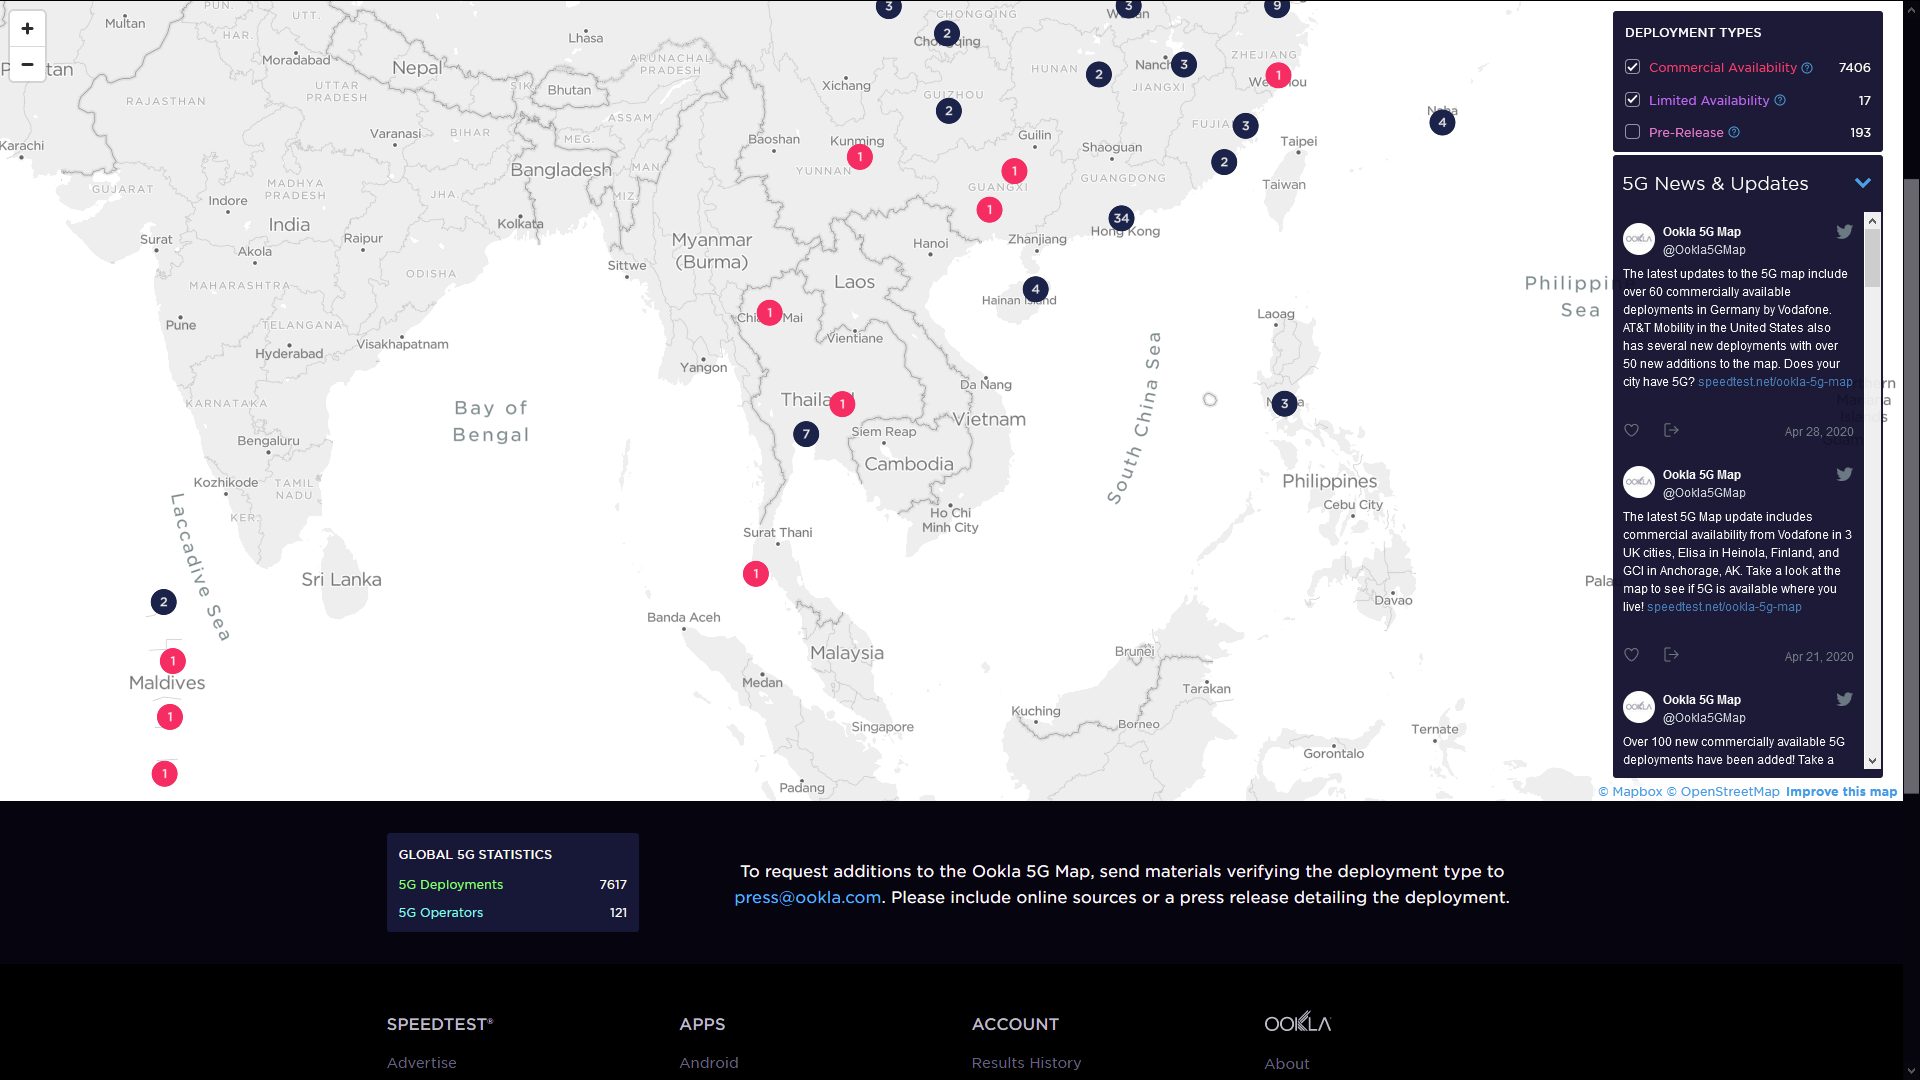Viewport: 1920px width, 1080px height.
Task: Open Twitter icon on Apr 21 tweet
Action: (1845, 475)
